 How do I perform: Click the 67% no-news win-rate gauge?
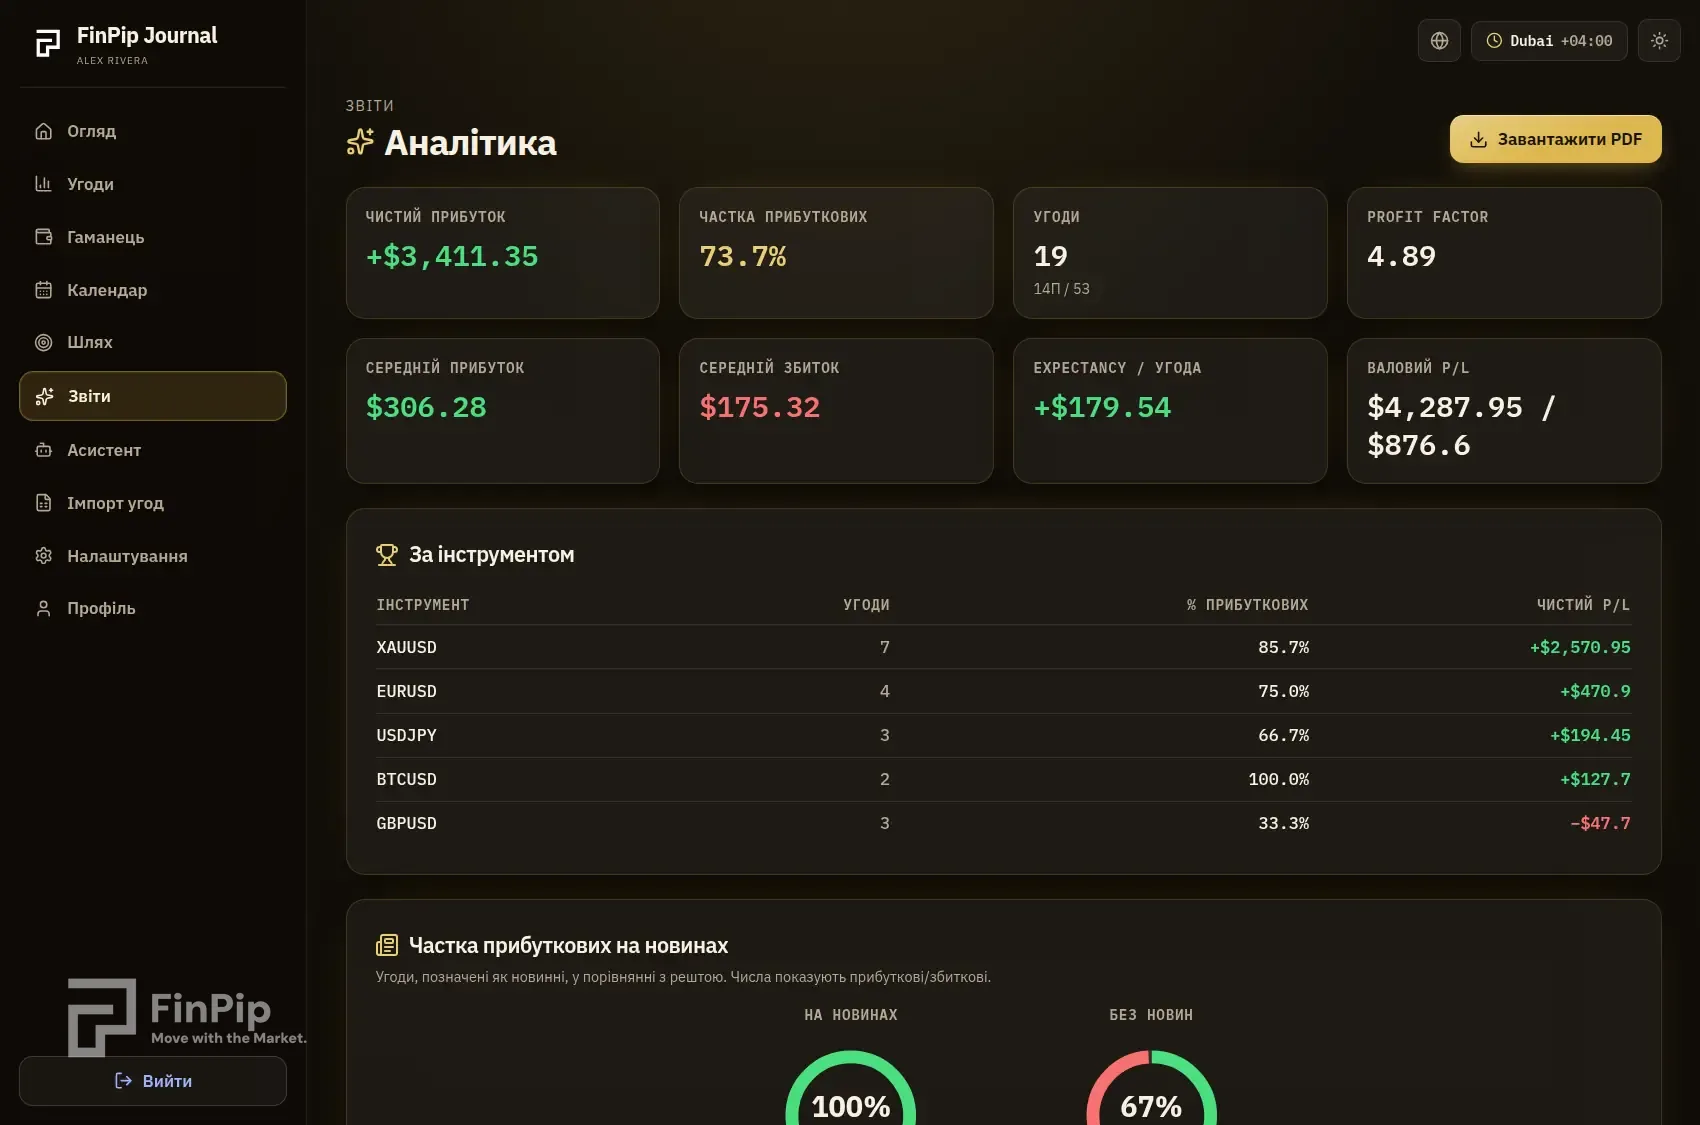tap(1151, 1090)
